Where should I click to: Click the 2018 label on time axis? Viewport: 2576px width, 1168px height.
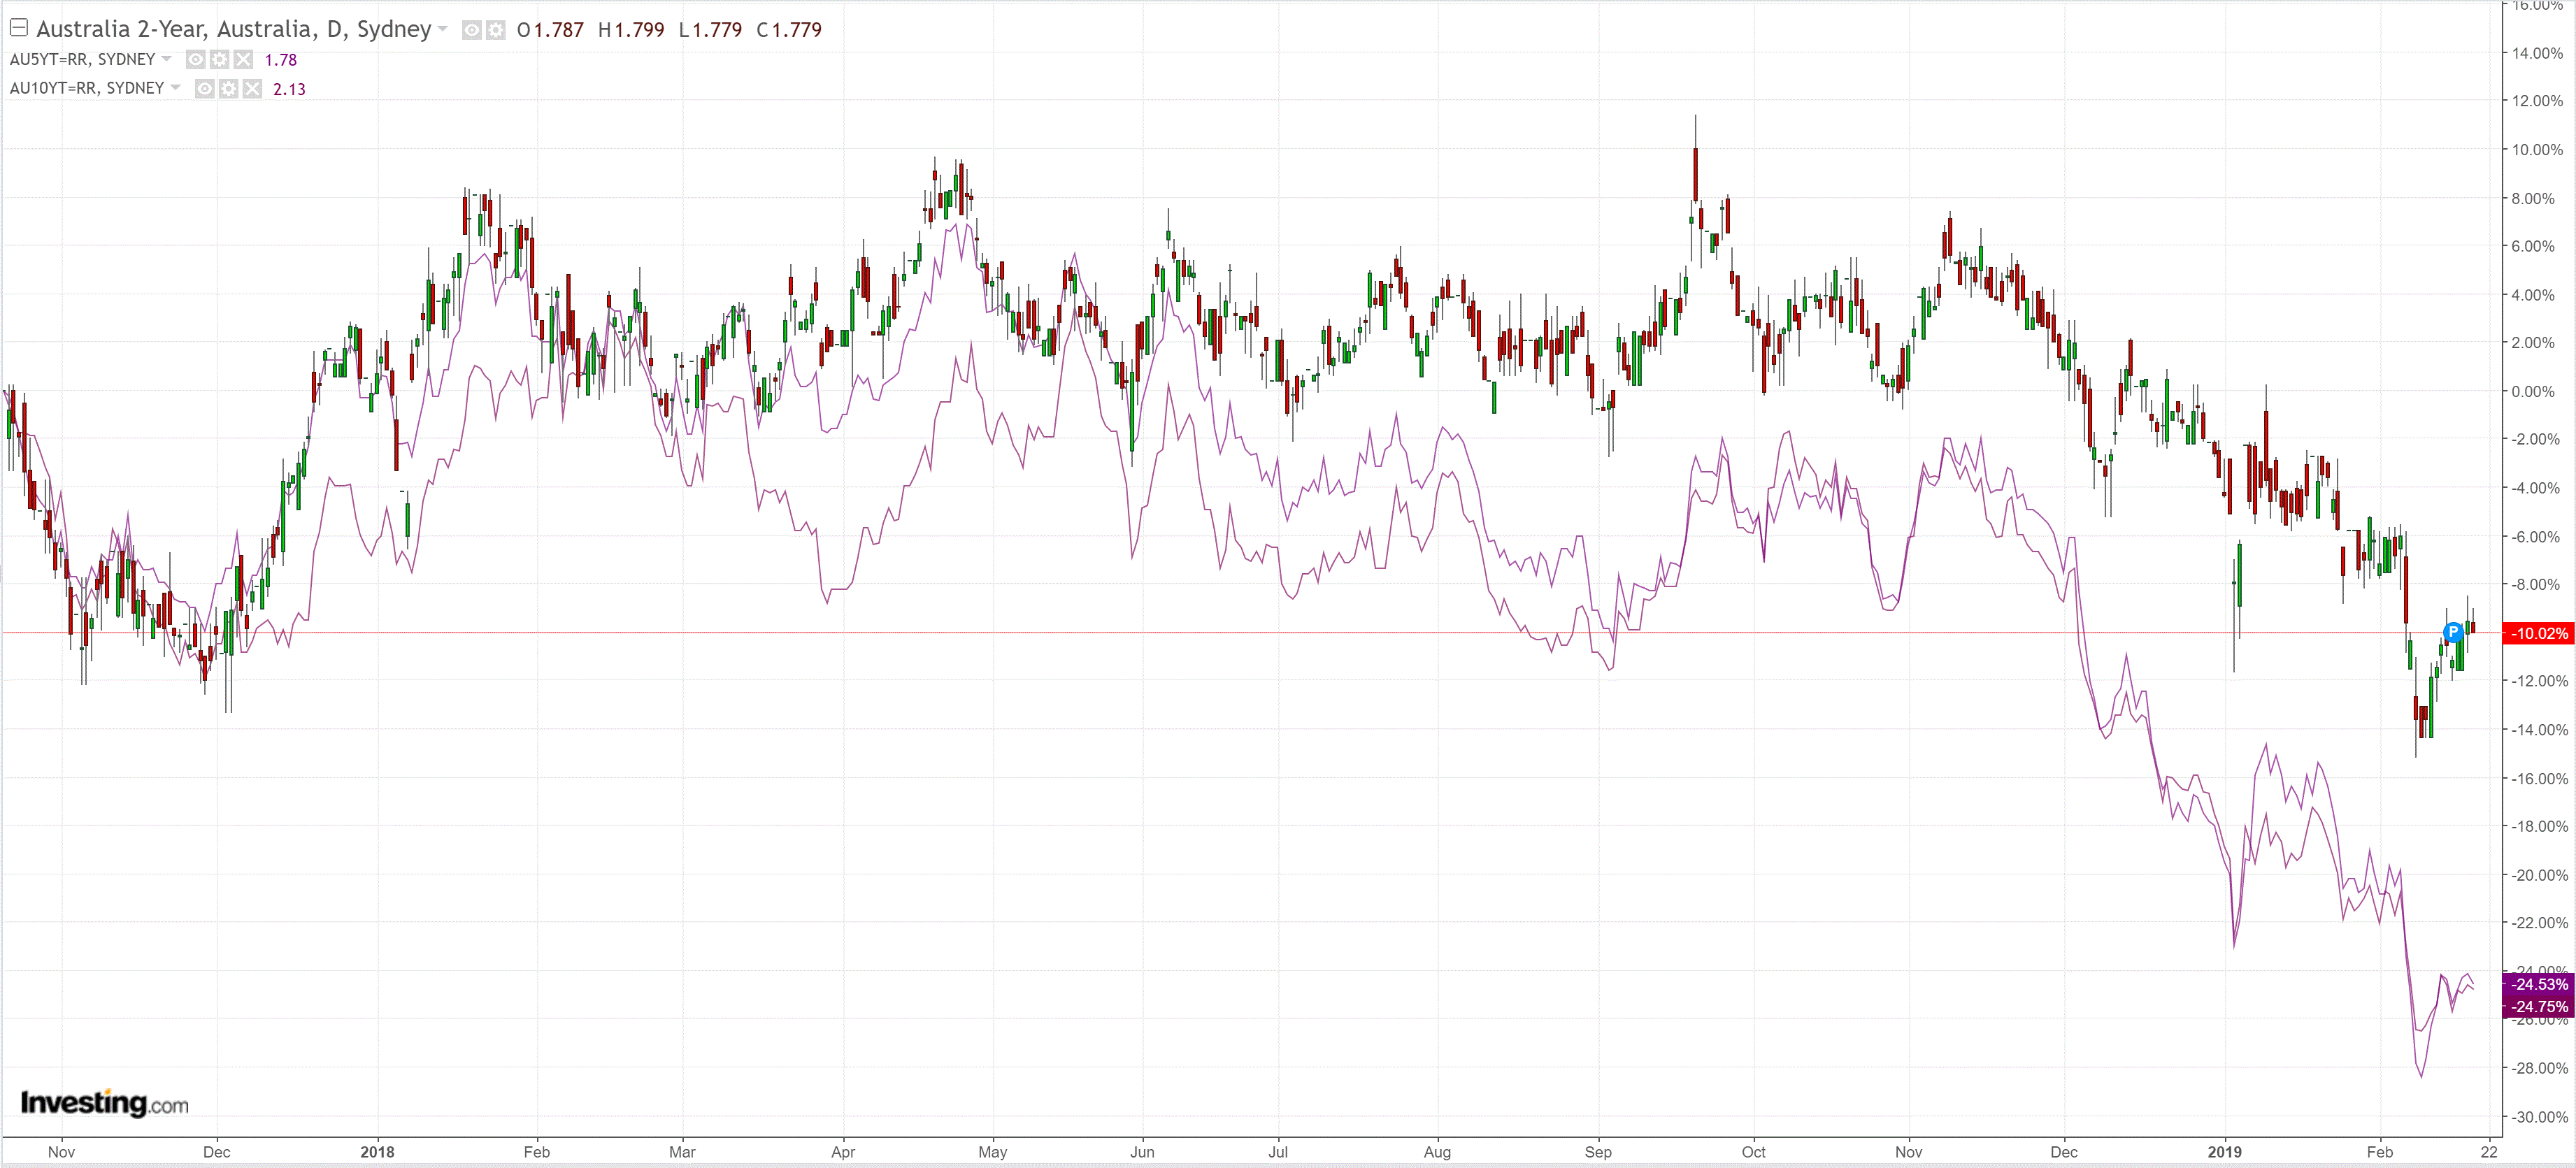(377, 1151)
